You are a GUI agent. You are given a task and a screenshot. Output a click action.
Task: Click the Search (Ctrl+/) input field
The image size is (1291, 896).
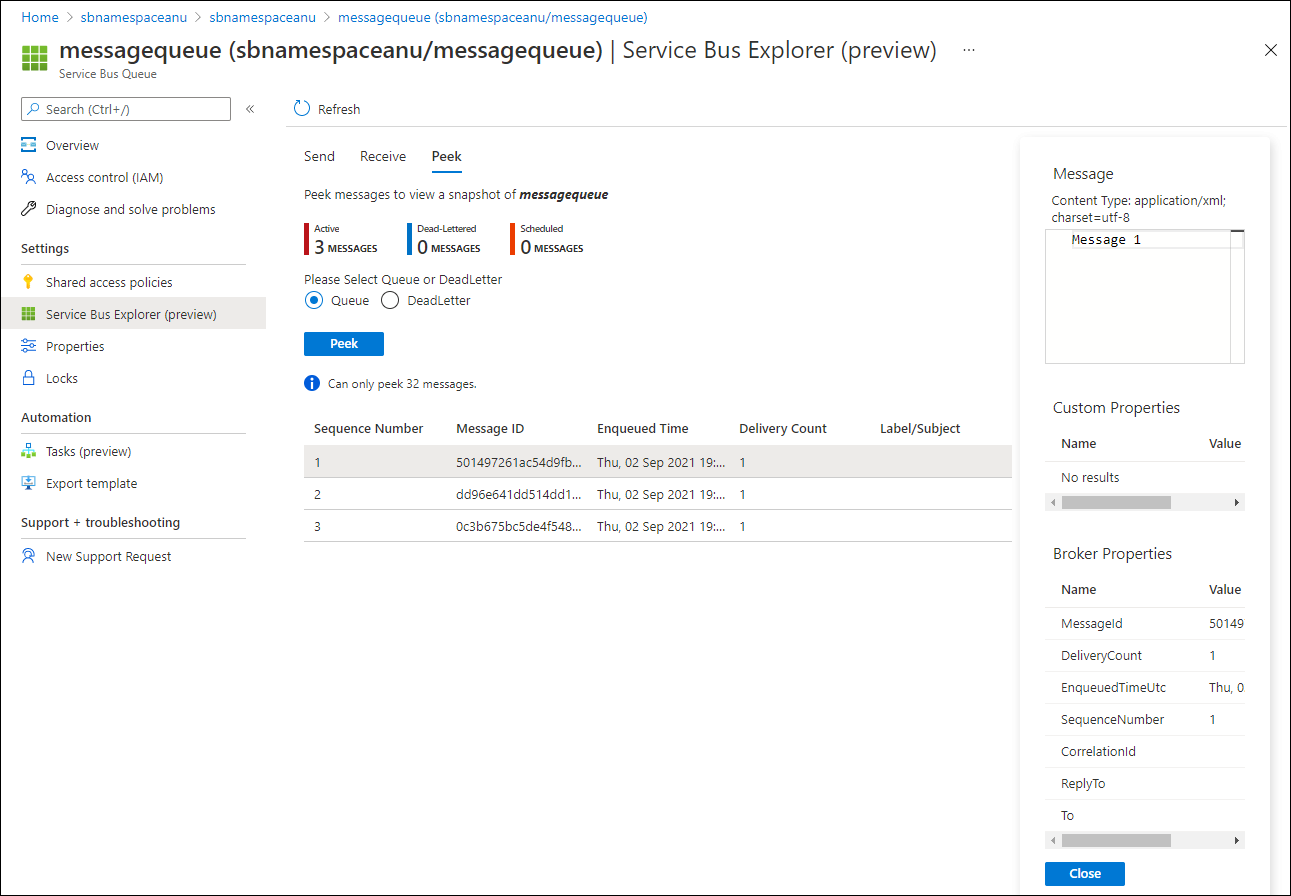(x=126, y=109)
